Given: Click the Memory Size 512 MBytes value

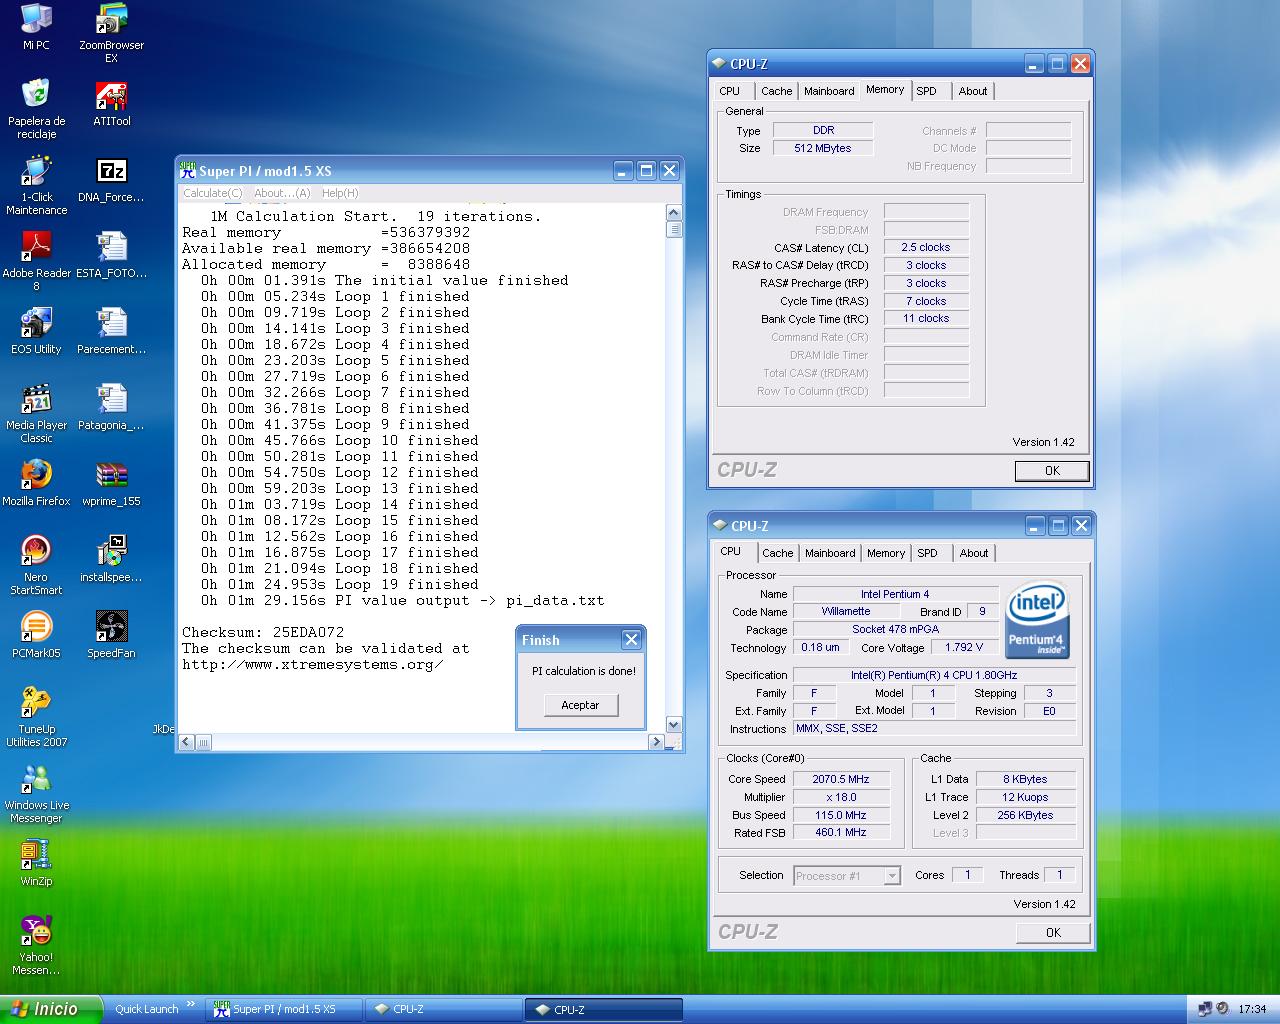Looking at the screenshot, I should pyautogui.click(x=823, y=148).
